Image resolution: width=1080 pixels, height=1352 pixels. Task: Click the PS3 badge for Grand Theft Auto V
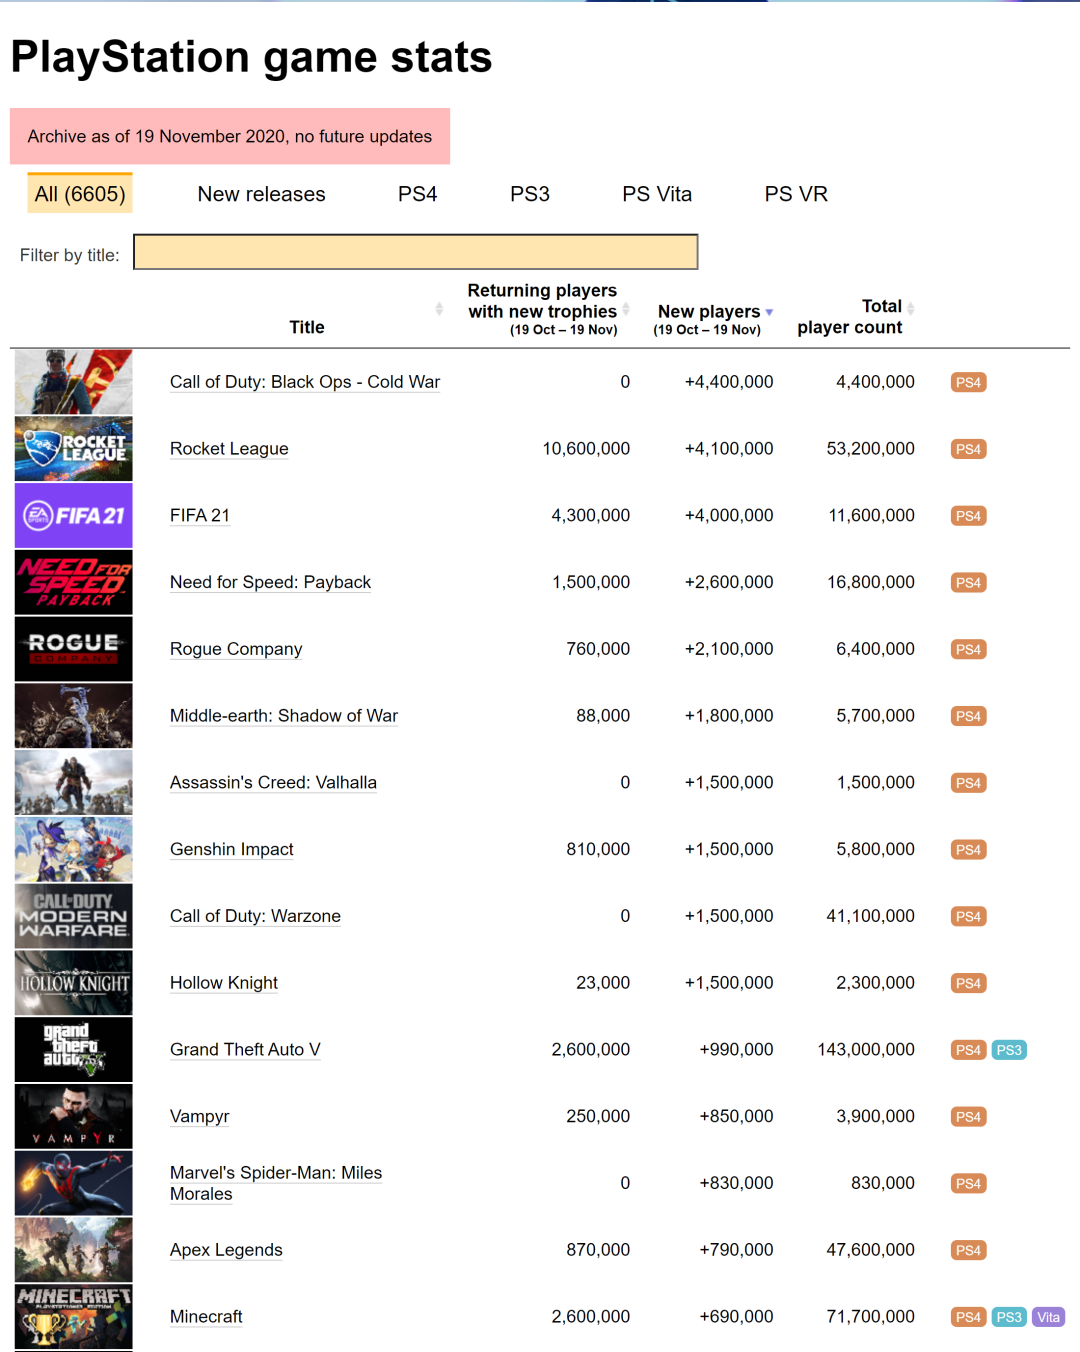(x=1009, y=1050)
